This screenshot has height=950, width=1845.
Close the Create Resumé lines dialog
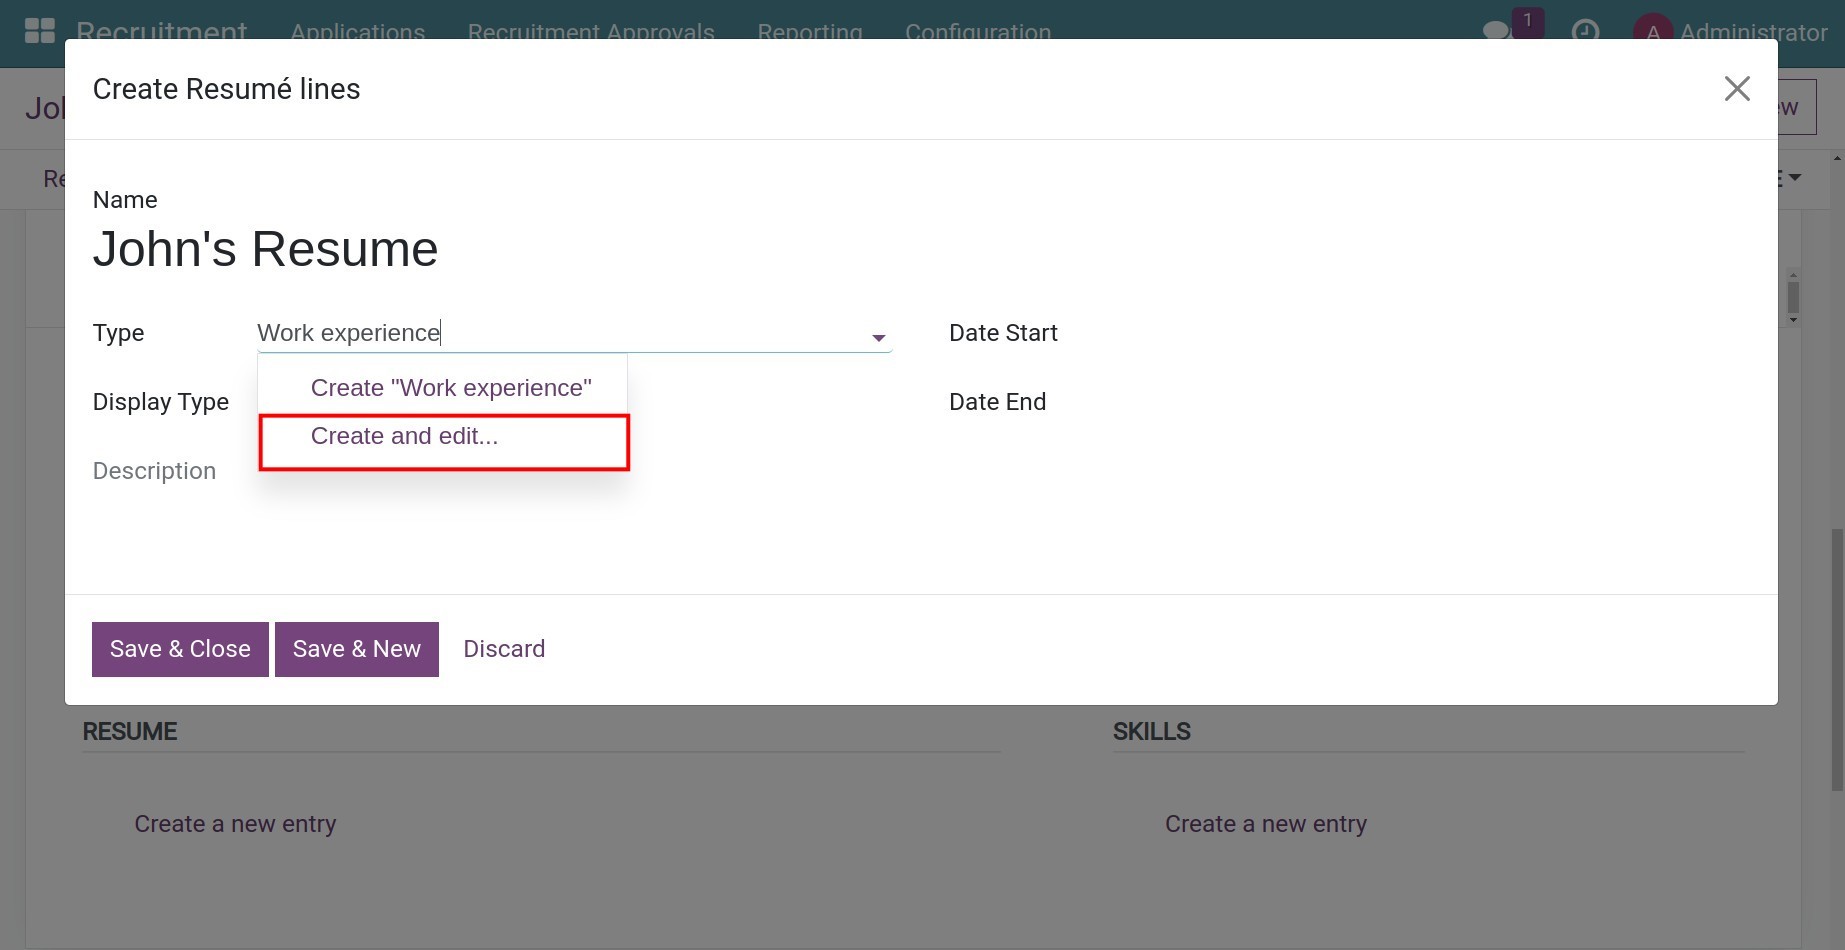pos(1737,89)
